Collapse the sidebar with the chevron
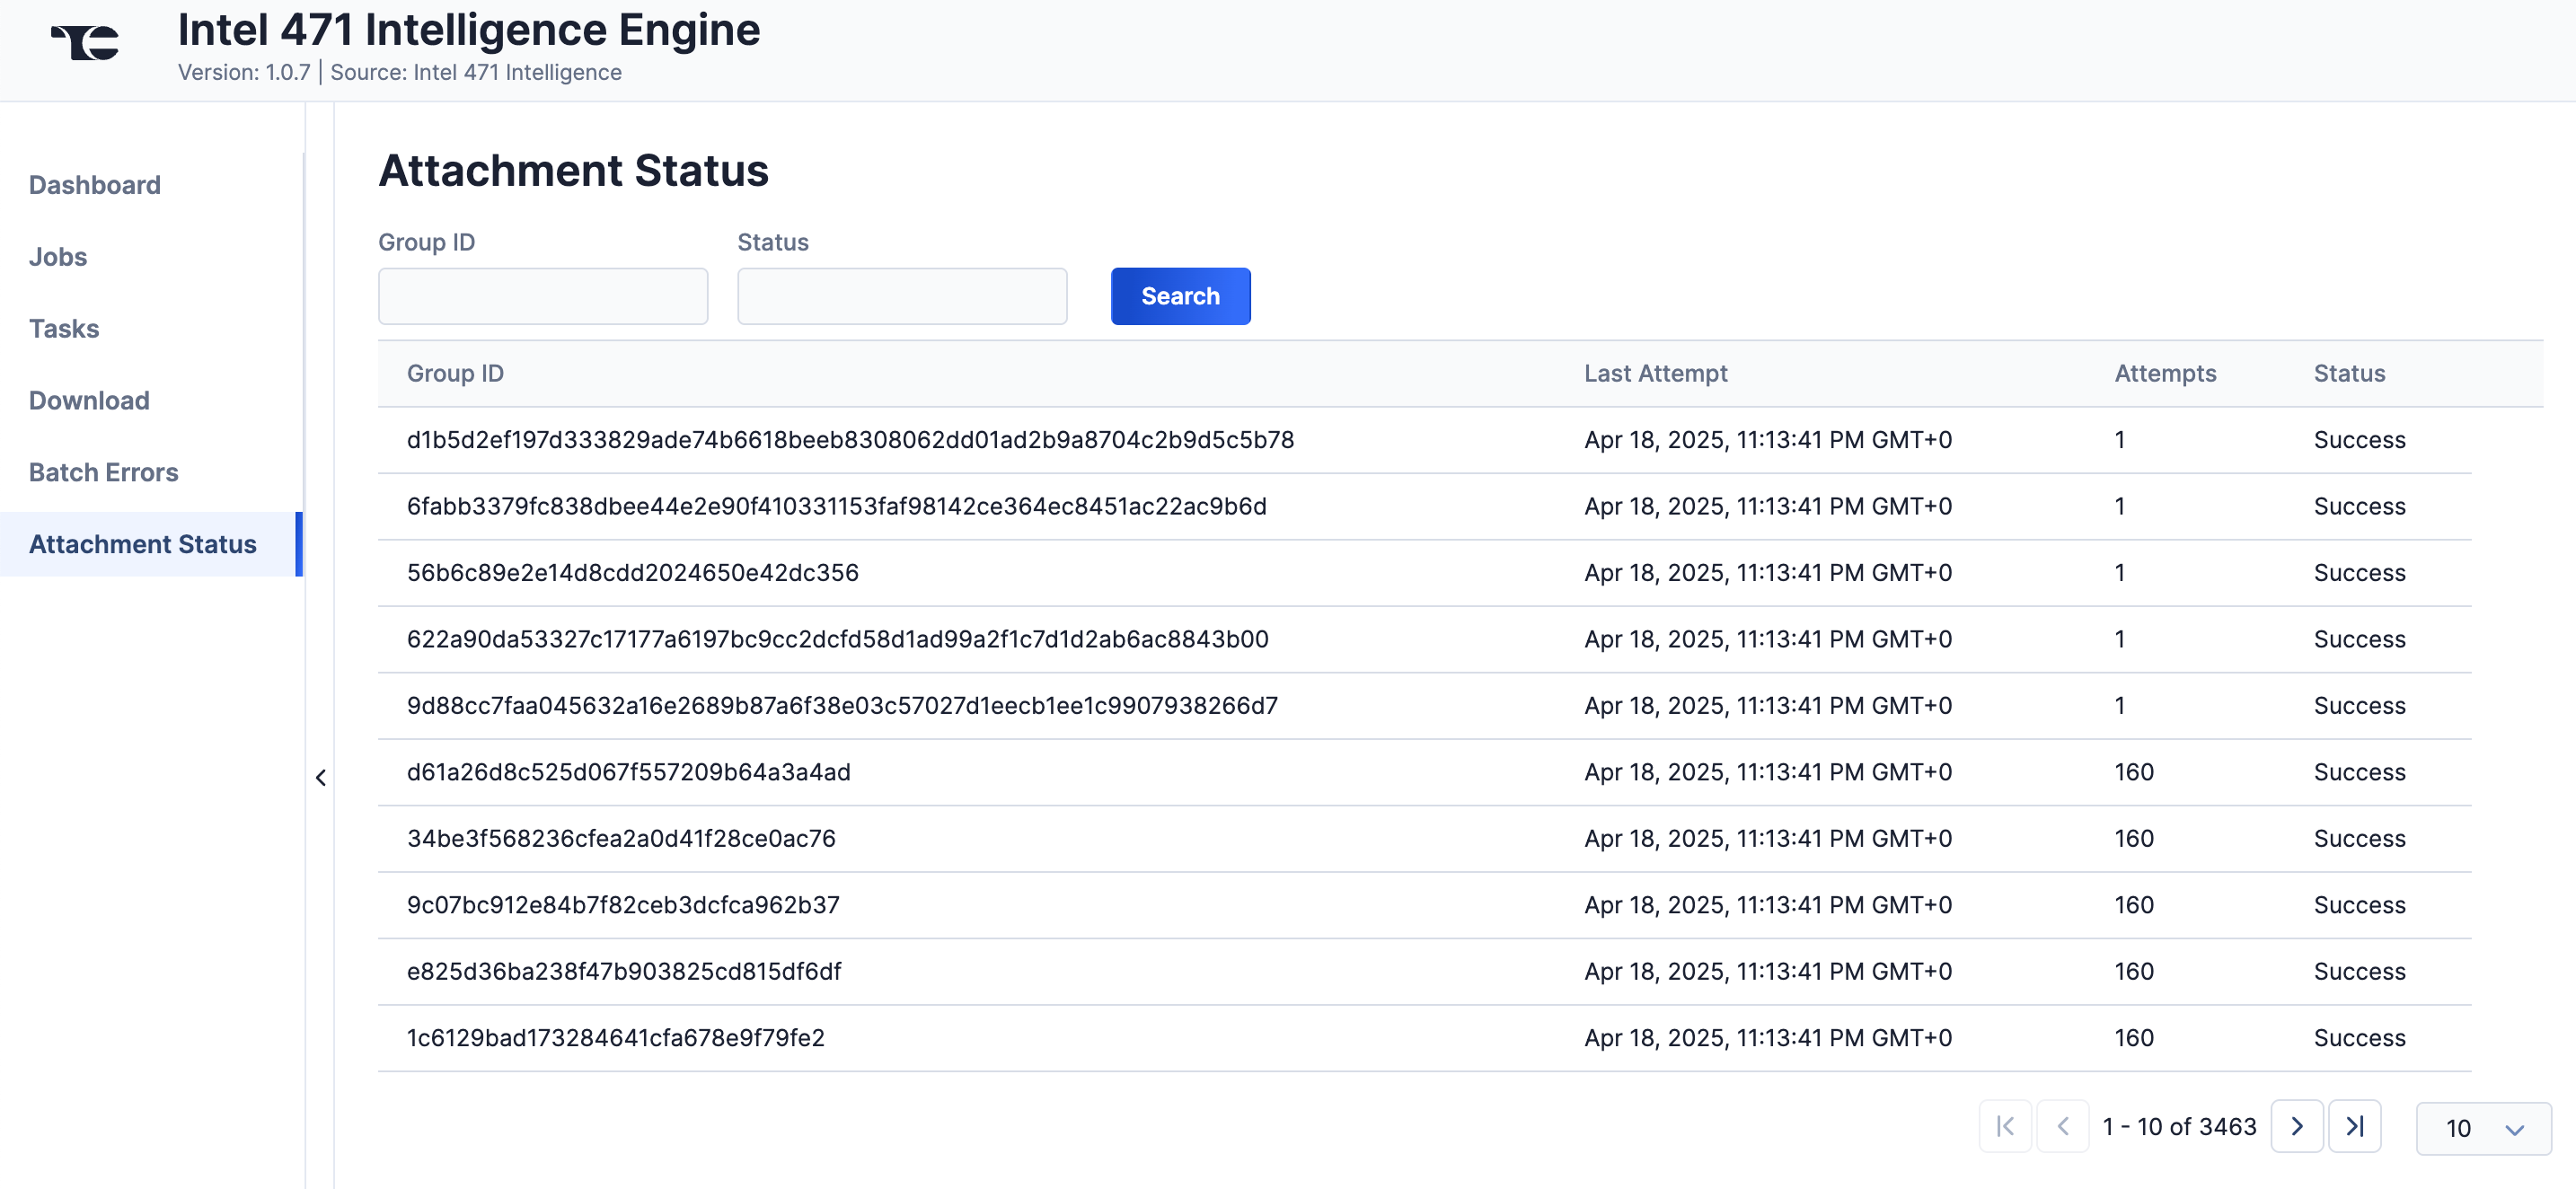The width and height of the screenshot is (2576, 1189). (x=321, y=777)
